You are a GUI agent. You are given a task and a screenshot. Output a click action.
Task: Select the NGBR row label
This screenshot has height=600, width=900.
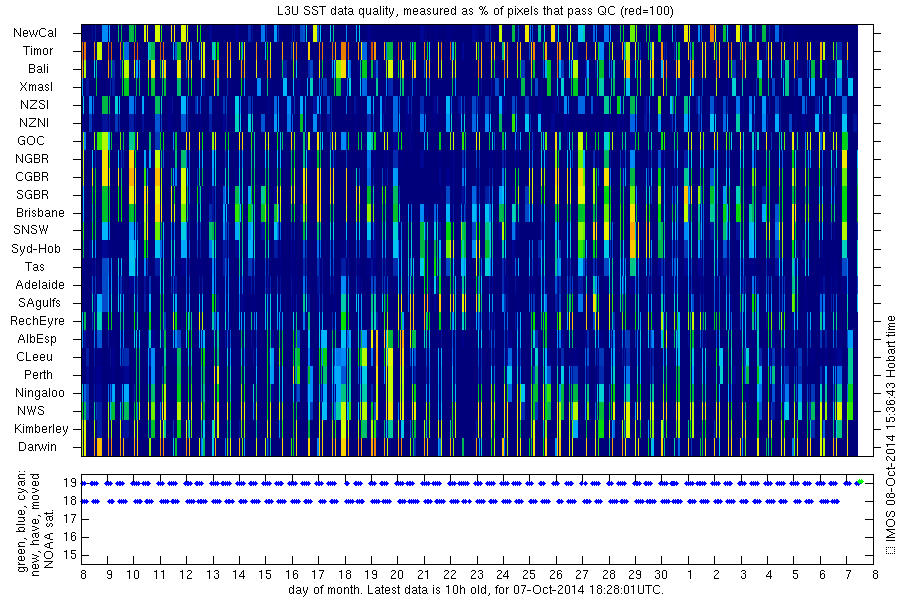[x=32, y=158]
